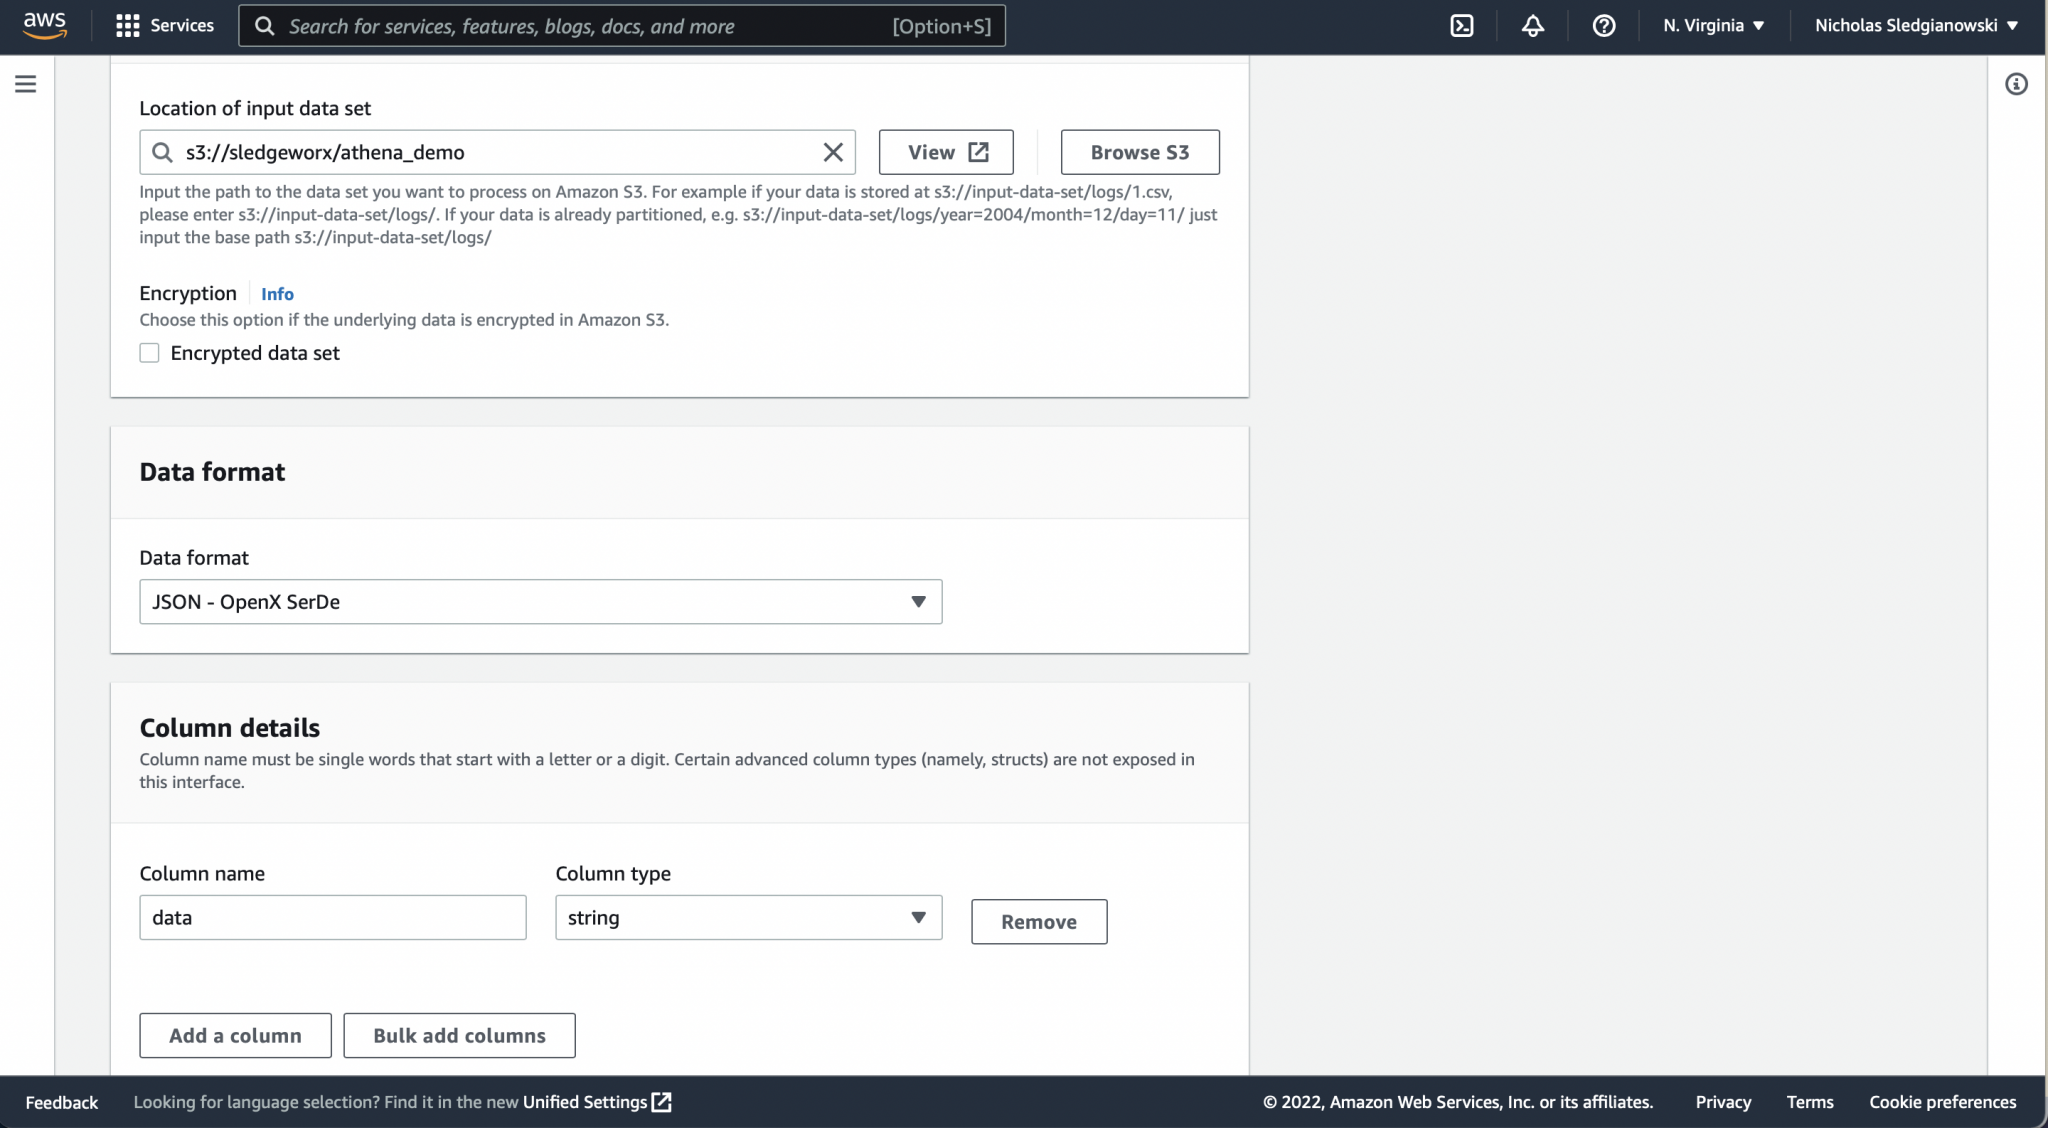Viewport: 2048px width, 1128px height.
Task: Click the search magnifier in the top bar
Action: pos(265,26)
